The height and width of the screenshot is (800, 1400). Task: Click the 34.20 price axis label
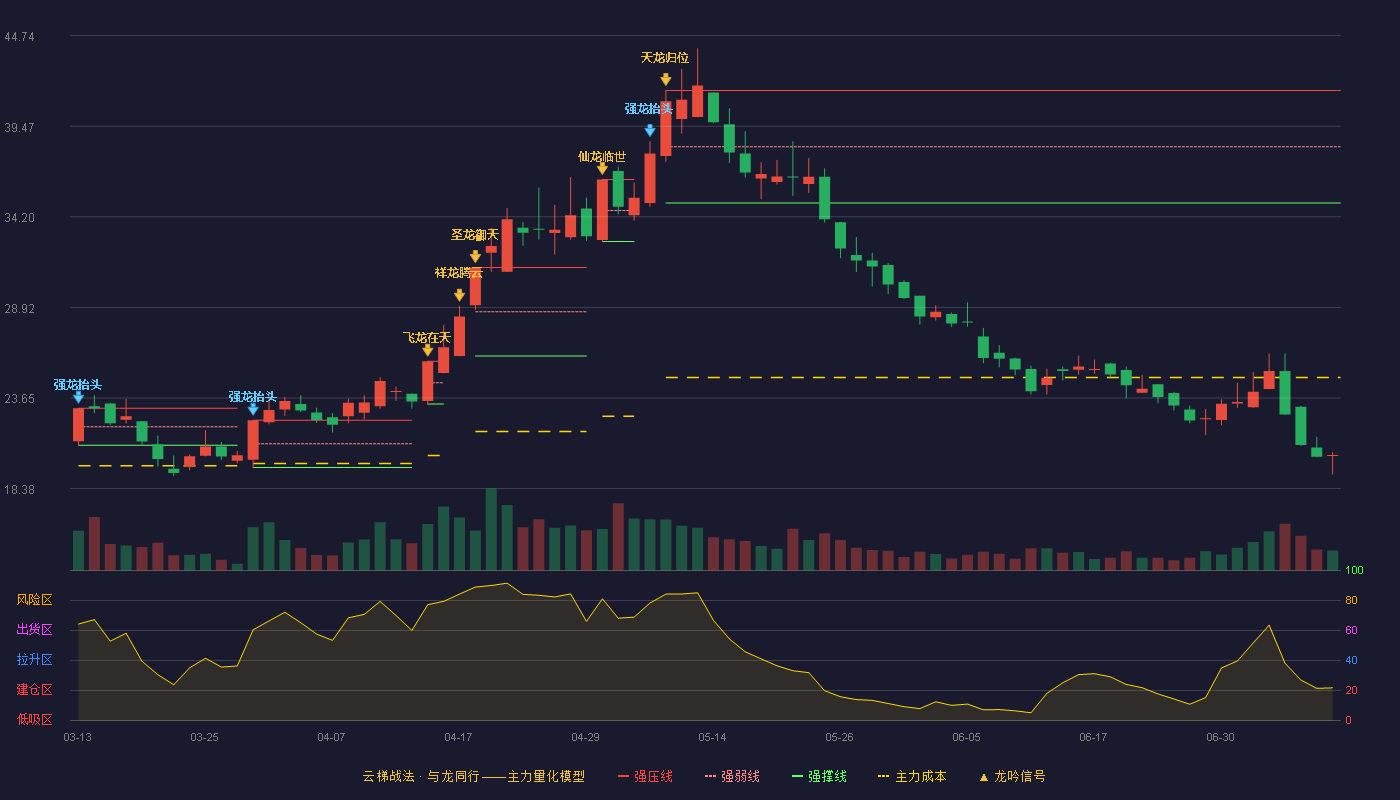[x=20, y=218]
